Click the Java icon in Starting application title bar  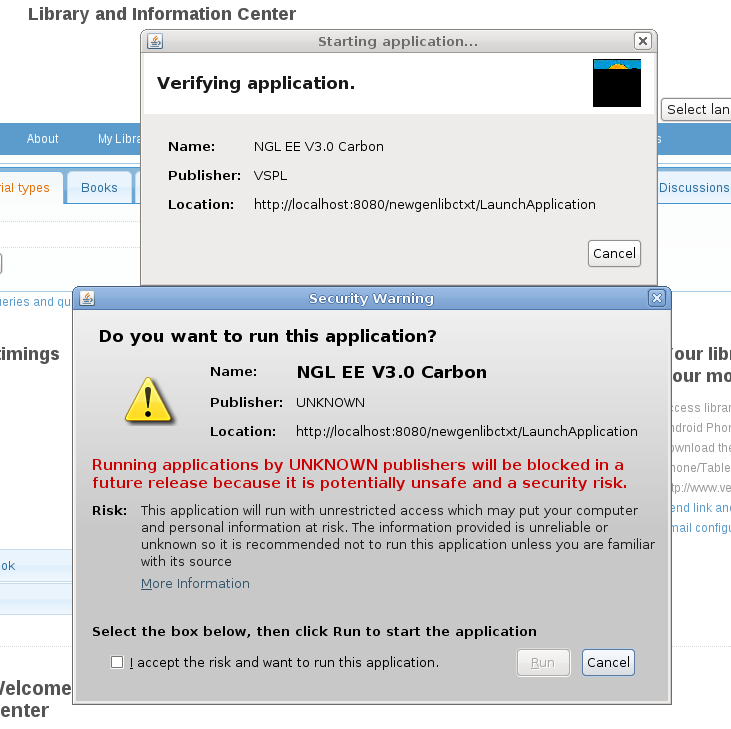point(155,41)
